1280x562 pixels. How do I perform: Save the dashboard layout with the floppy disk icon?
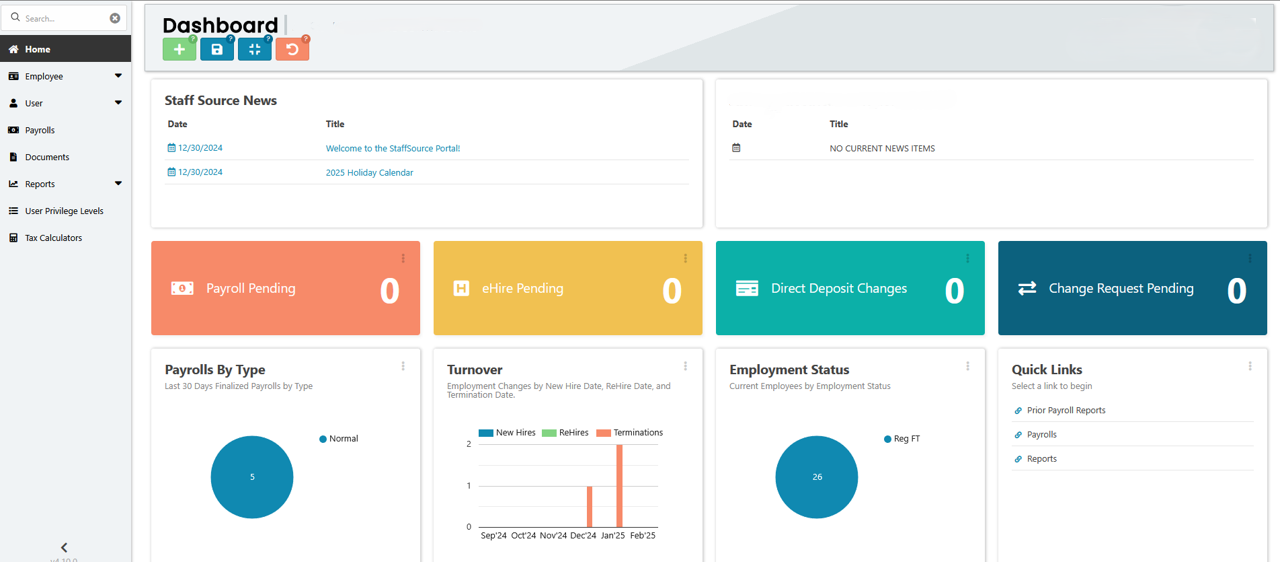(217, 49)
